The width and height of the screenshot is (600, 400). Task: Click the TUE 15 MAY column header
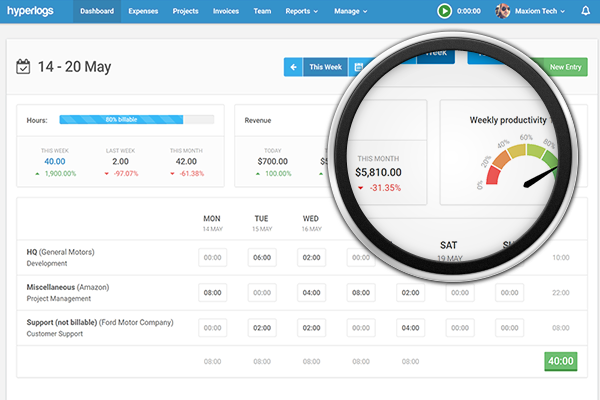pyautogui.click(x=262, y=223)
